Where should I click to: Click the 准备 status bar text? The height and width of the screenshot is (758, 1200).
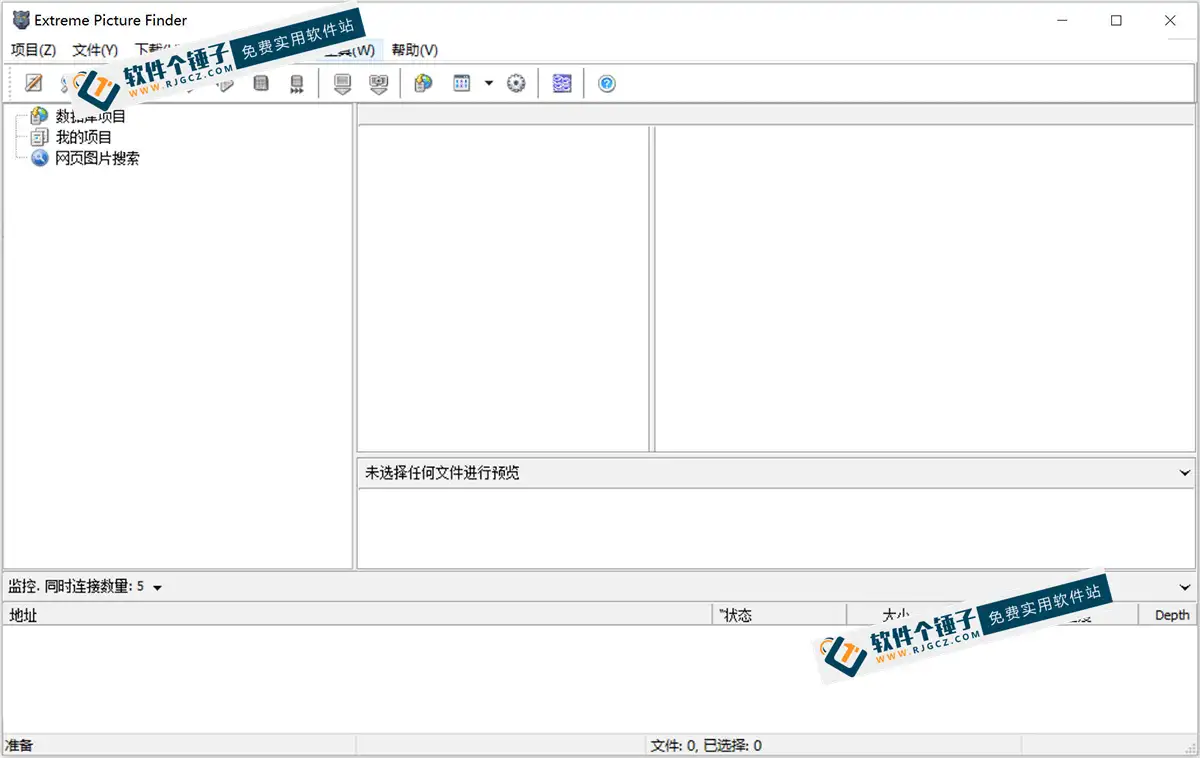click(x=20, y=745)
